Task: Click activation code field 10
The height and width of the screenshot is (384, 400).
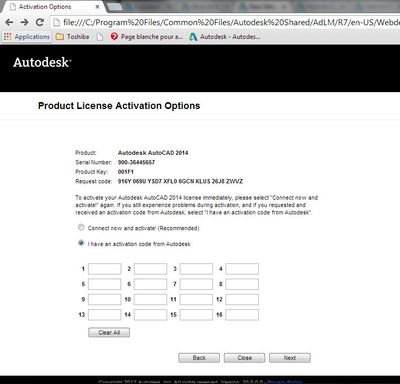Action: coord(150,299)
